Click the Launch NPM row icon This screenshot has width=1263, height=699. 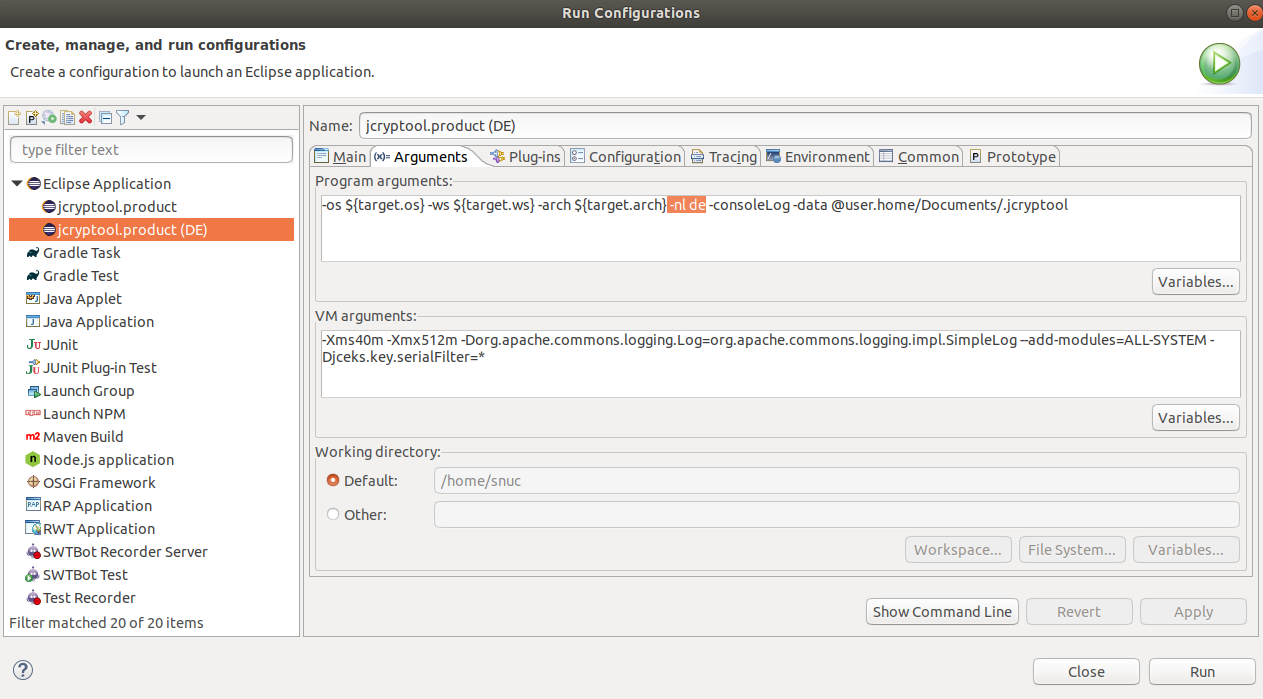(x=33, y=414)
